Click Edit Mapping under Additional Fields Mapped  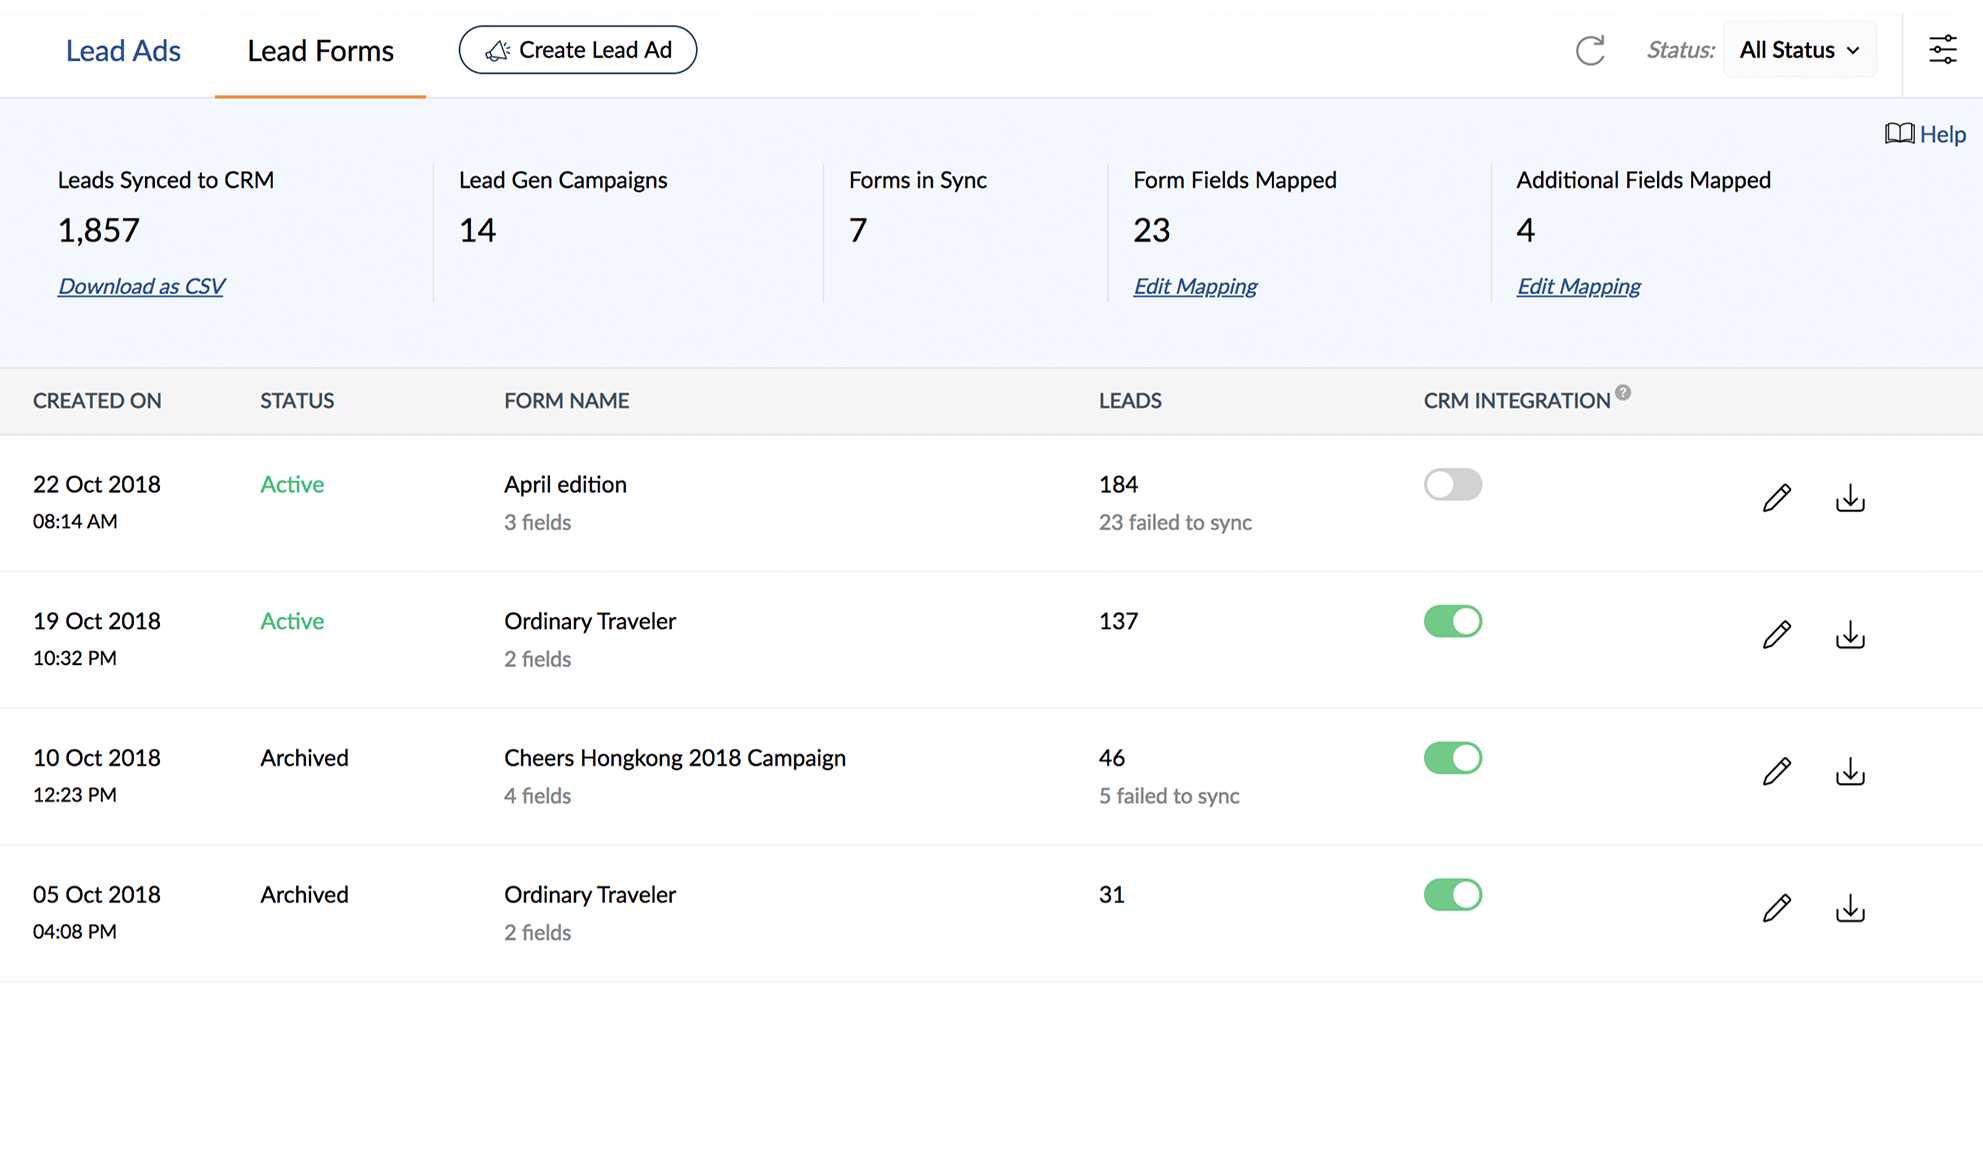[1578, 286]
